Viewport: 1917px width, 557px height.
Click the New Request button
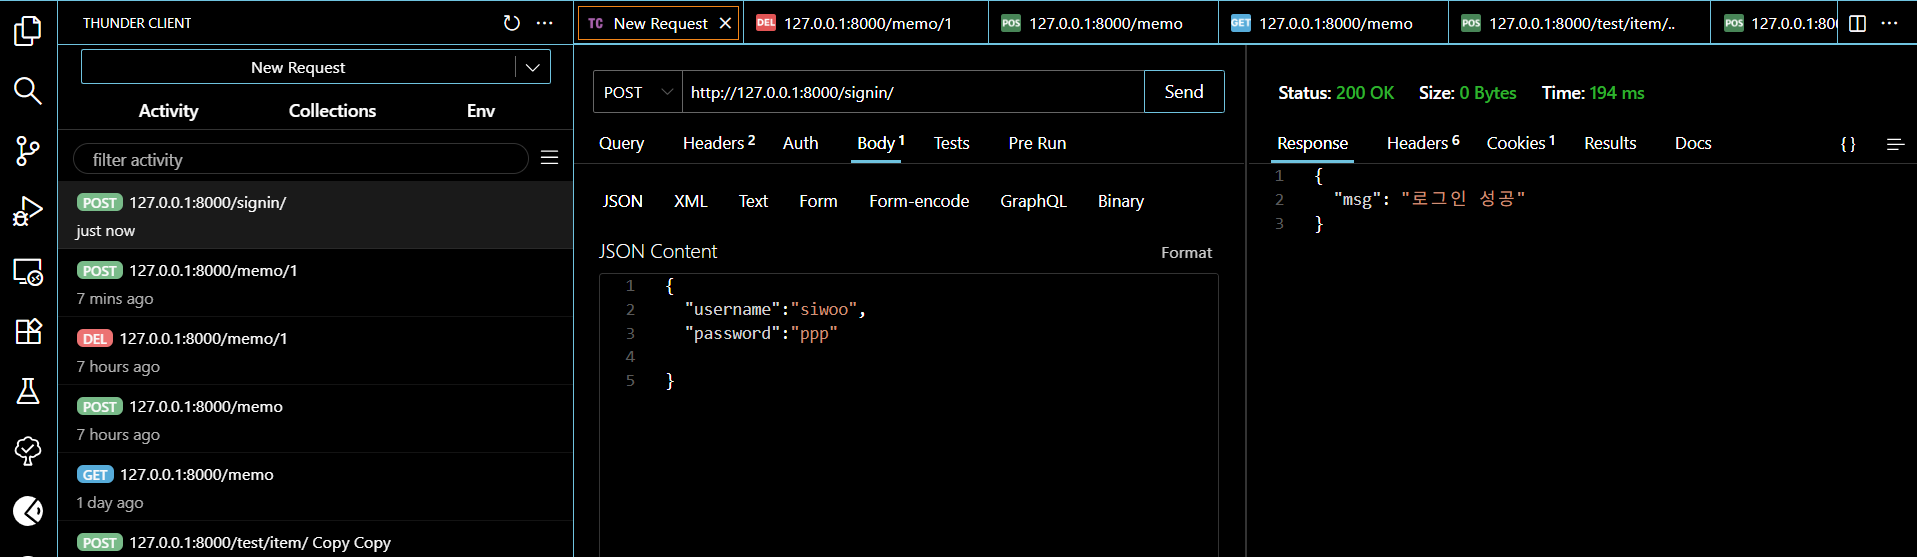298,67
